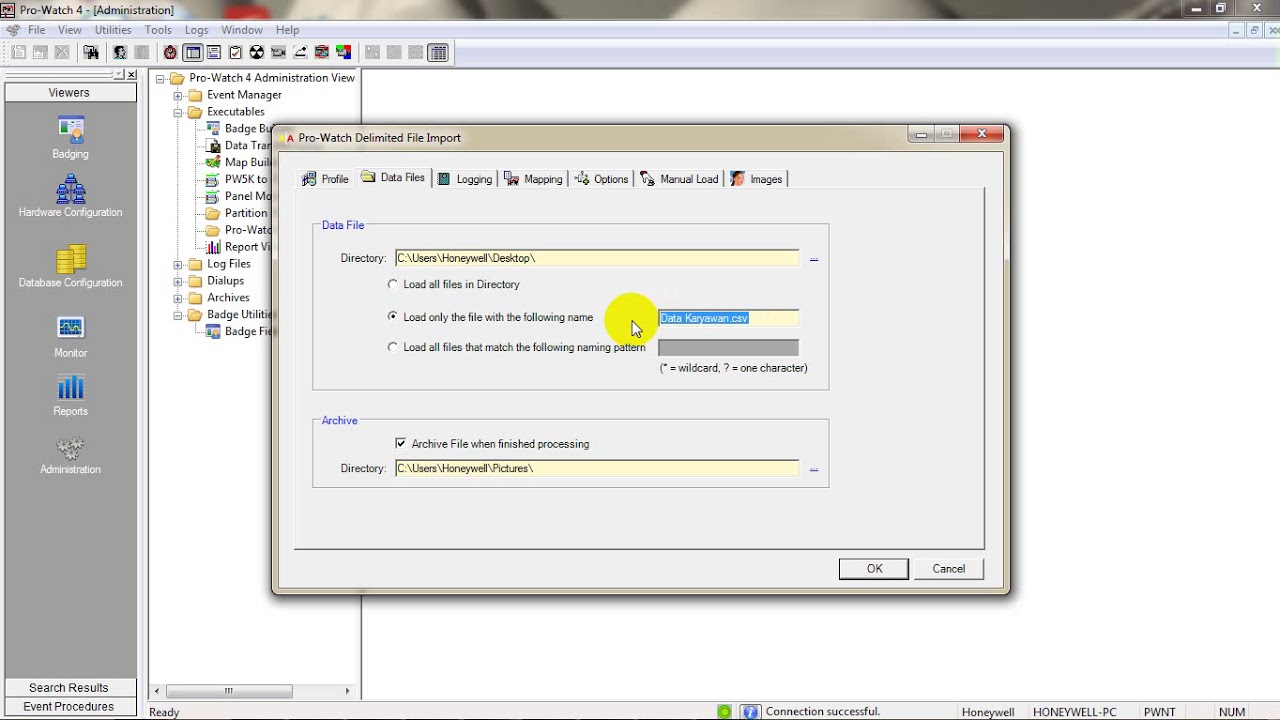Click the highlighted window-pane toolbar icon
Screen dimensions: 1280x720
pyautogui.click(x=193, y=53)
